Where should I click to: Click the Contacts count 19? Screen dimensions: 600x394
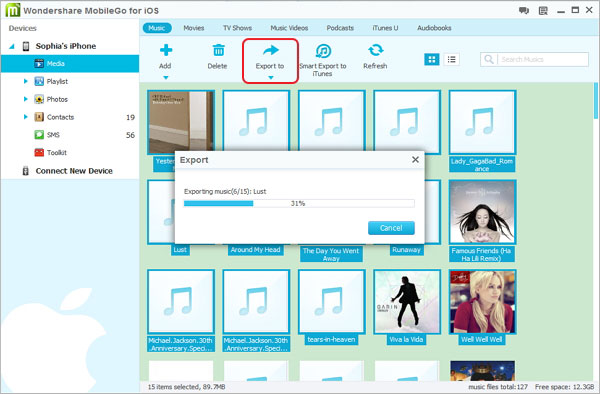coord(130,117)
